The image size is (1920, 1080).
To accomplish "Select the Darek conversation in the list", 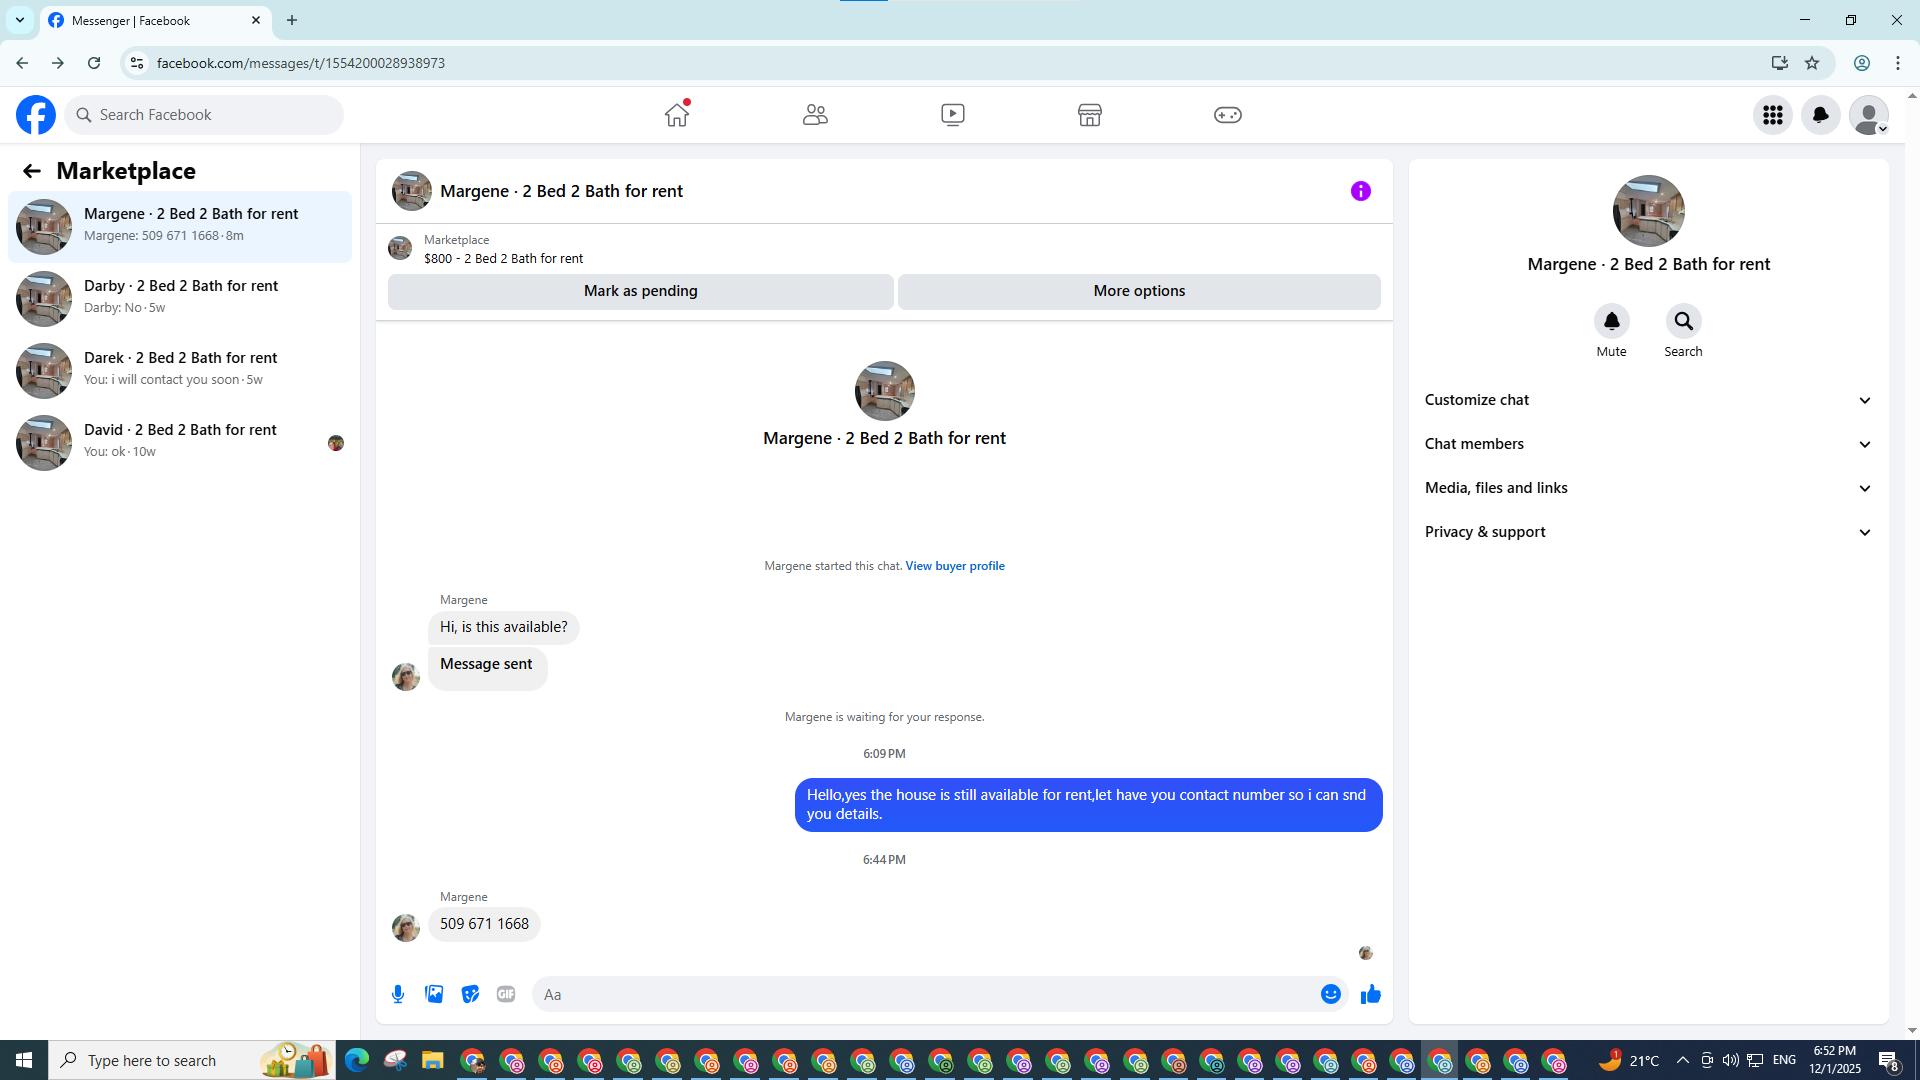I will (180, 371).
